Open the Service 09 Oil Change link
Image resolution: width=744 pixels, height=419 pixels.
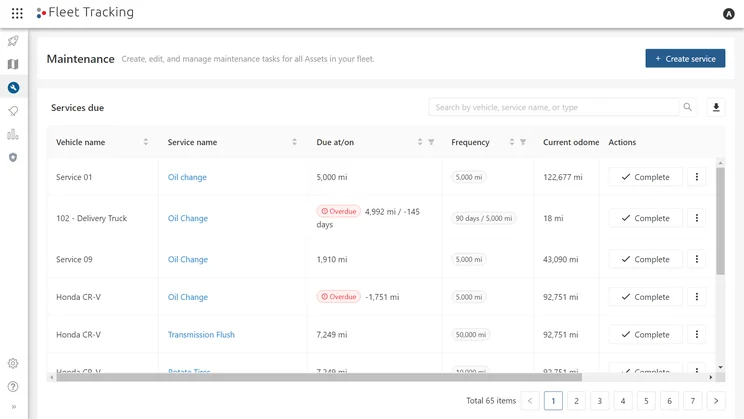click(188, 259)
